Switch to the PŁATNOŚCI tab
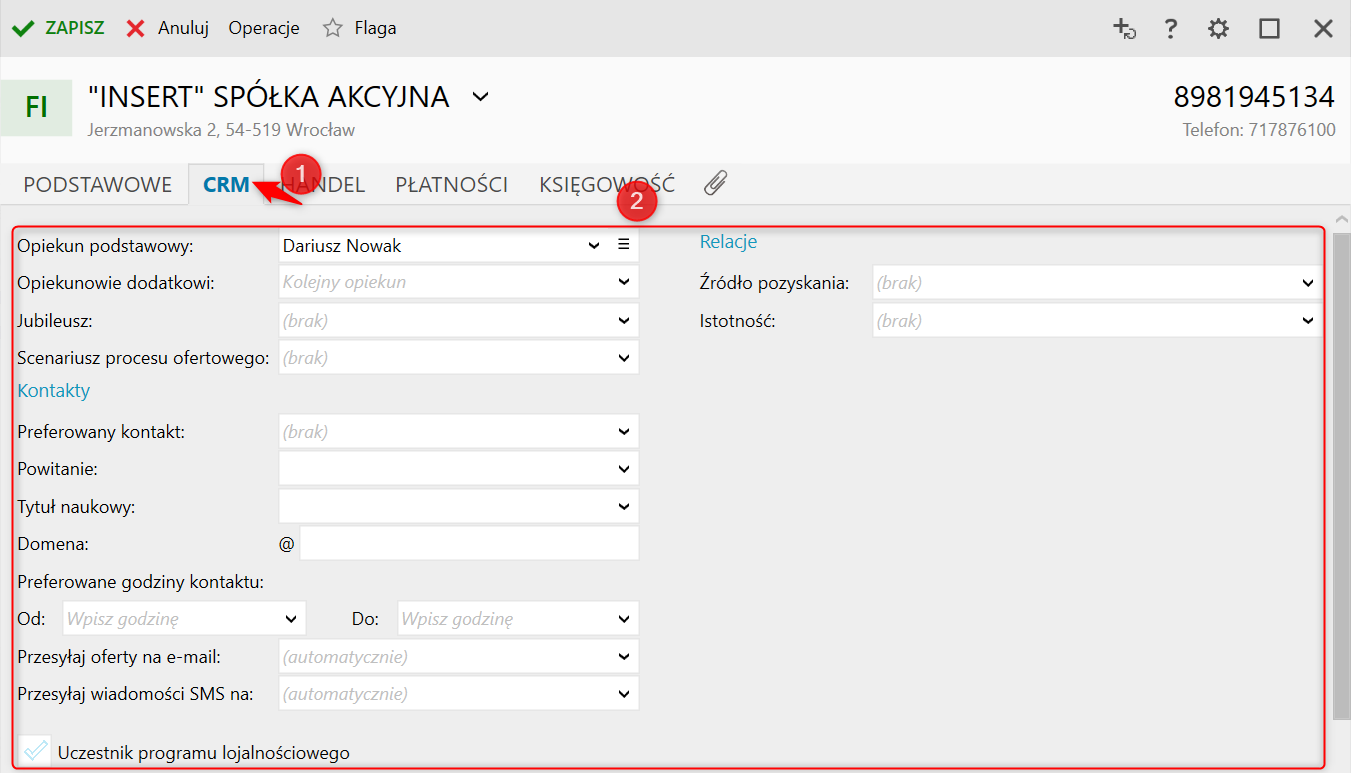This screenshot has height=773, width=1351. point(452,185)
